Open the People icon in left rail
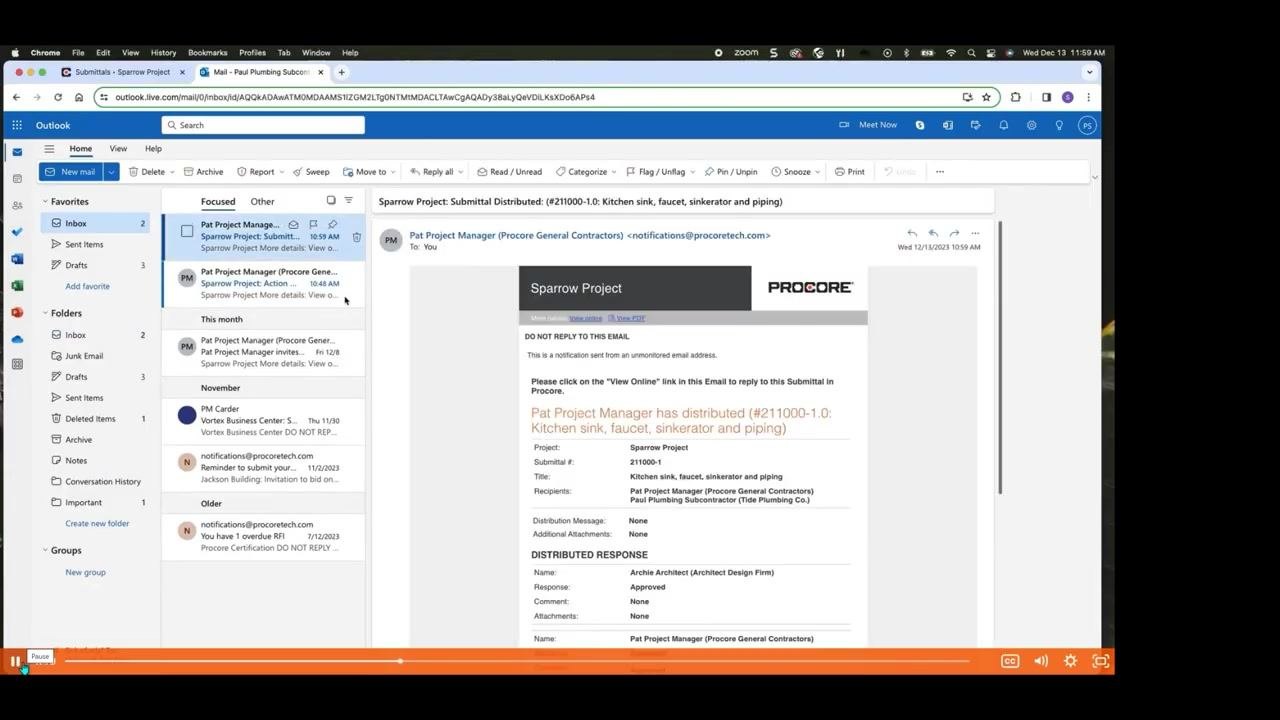Screen dimensions: 1280x720 coord(17,205)
